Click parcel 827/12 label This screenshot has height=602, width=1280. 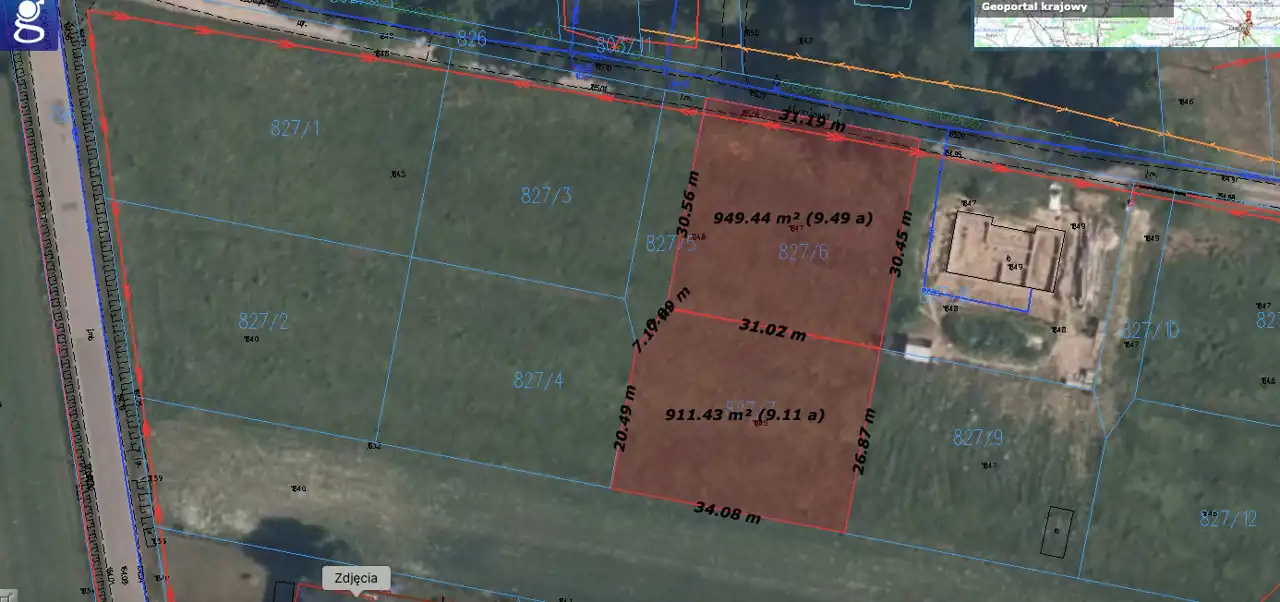pyautogui.click(x=1228, y=518)
